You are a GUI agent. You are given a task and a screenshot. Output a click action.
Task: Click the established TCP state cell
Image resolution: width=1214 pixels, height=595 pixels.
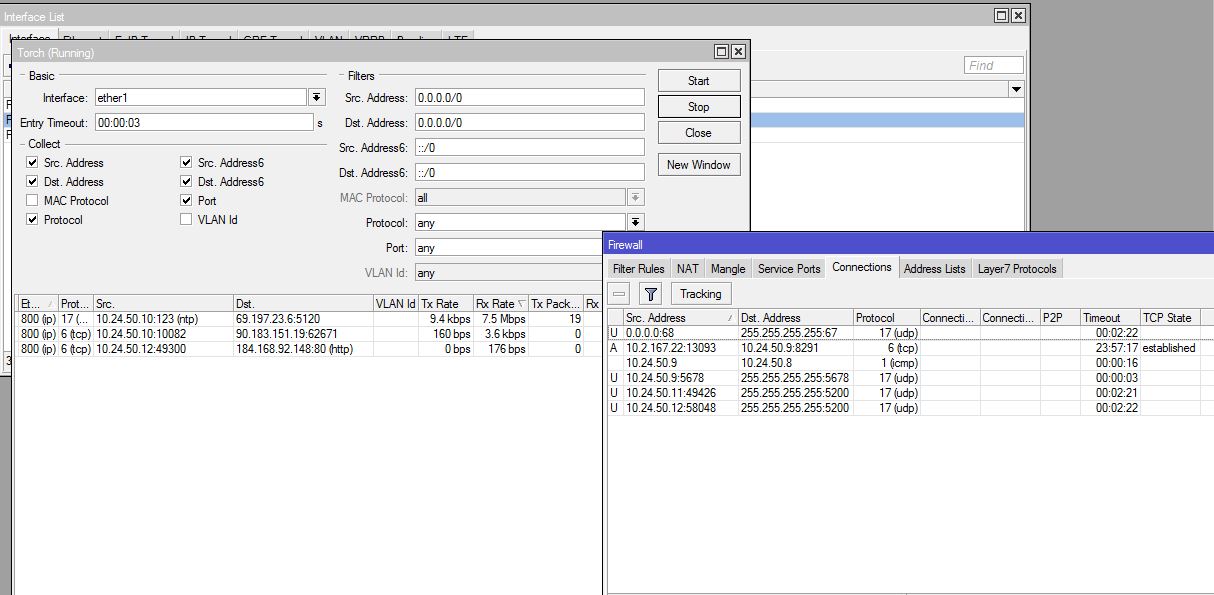coord(1169,348)
